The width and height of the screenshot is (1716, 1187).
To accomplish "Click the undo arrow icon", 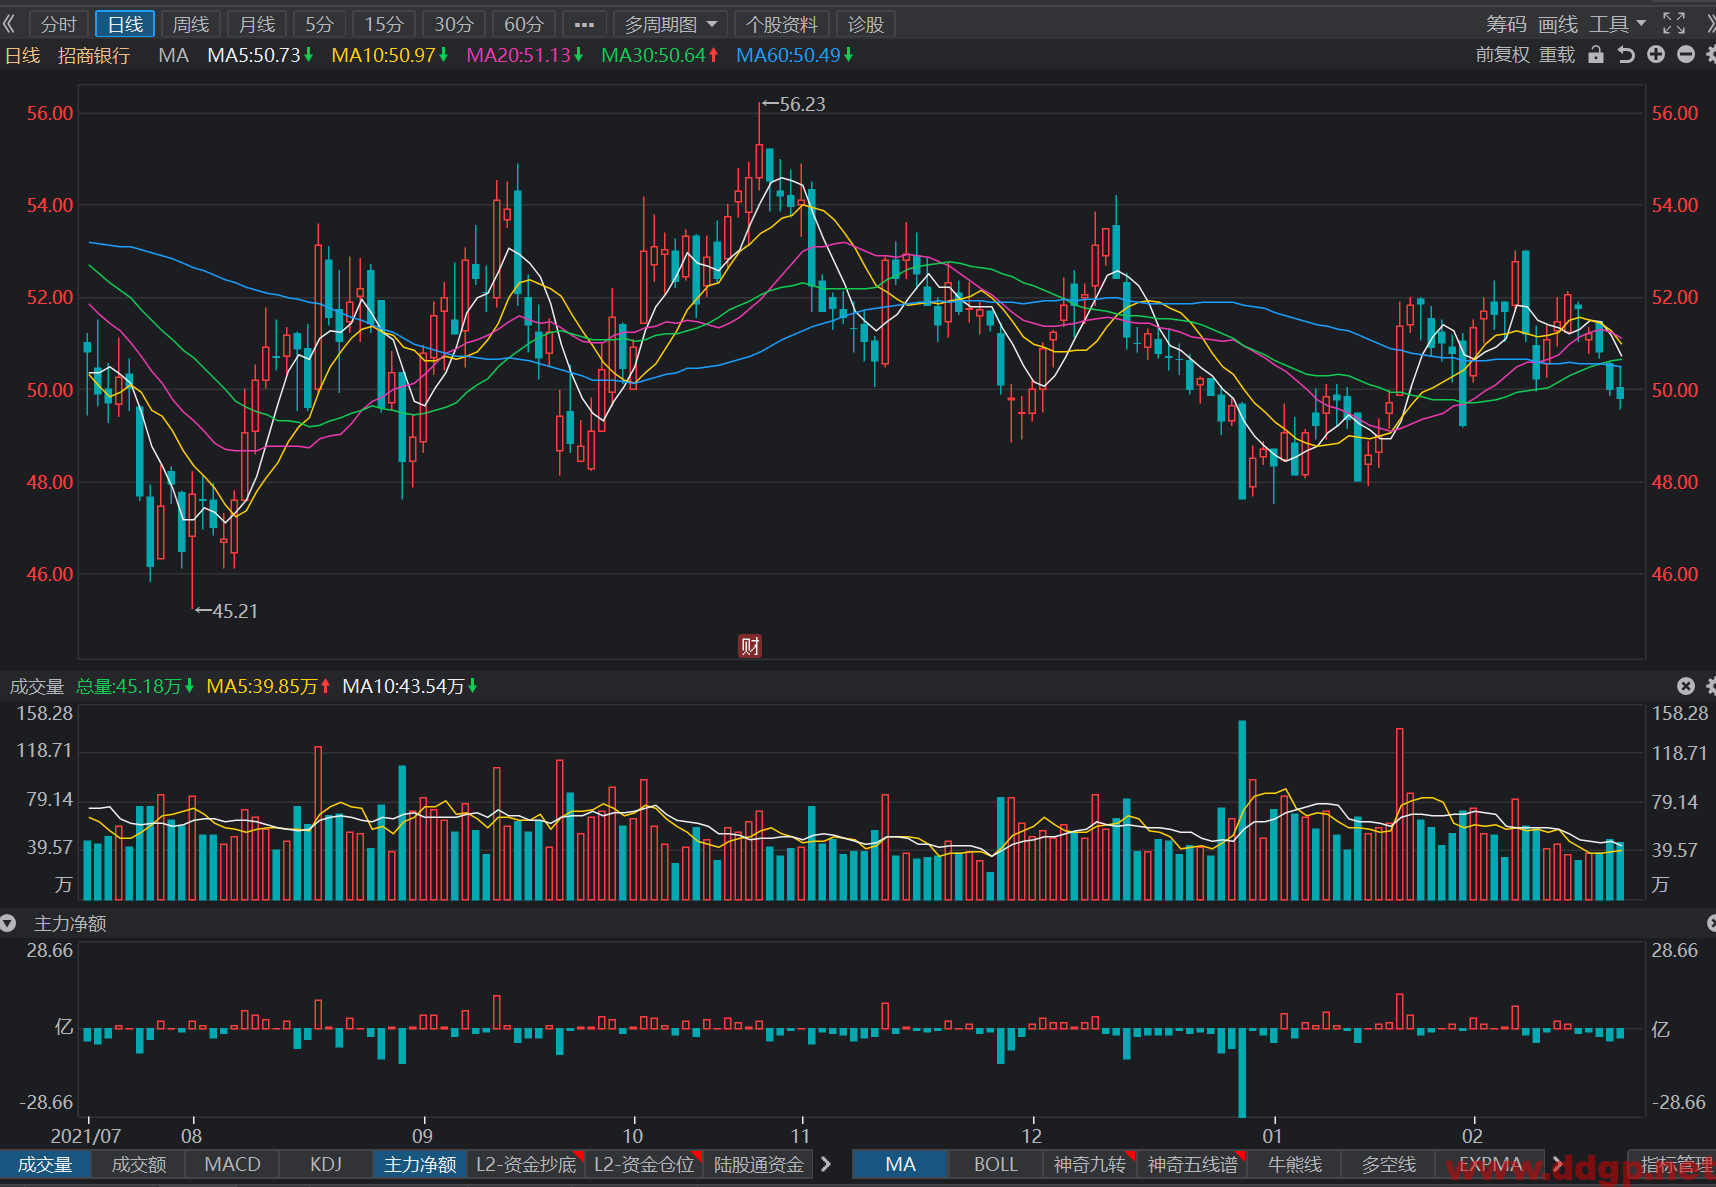I will 1626,55.
